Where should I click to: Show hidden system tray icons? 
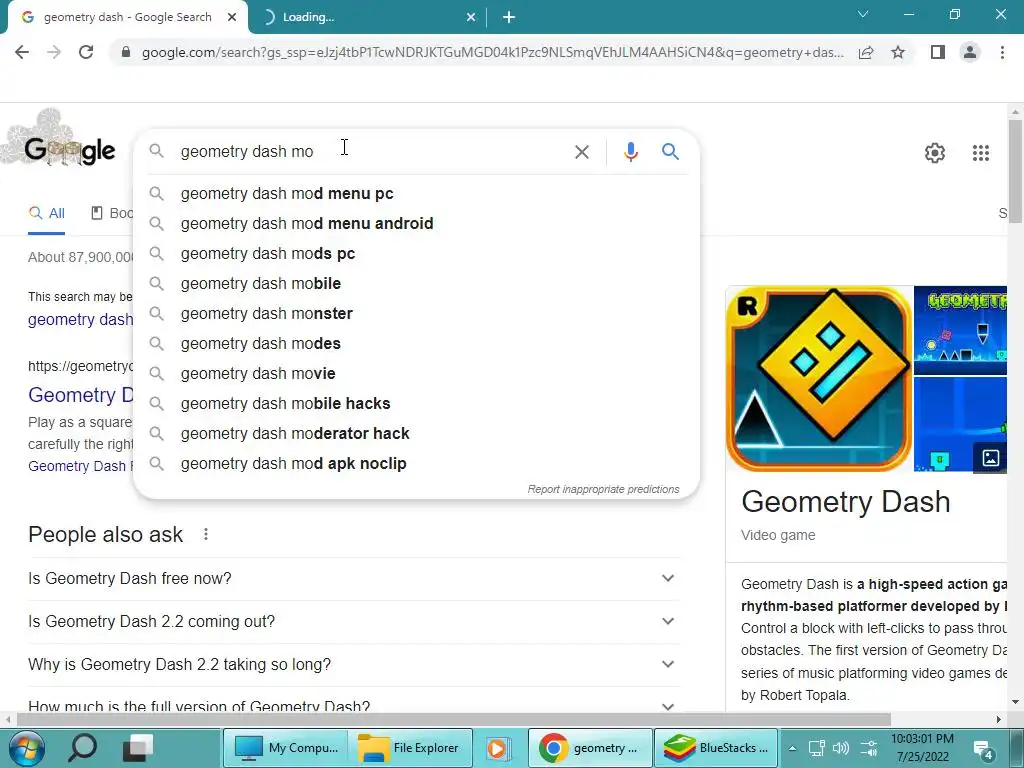coord(792,748)
